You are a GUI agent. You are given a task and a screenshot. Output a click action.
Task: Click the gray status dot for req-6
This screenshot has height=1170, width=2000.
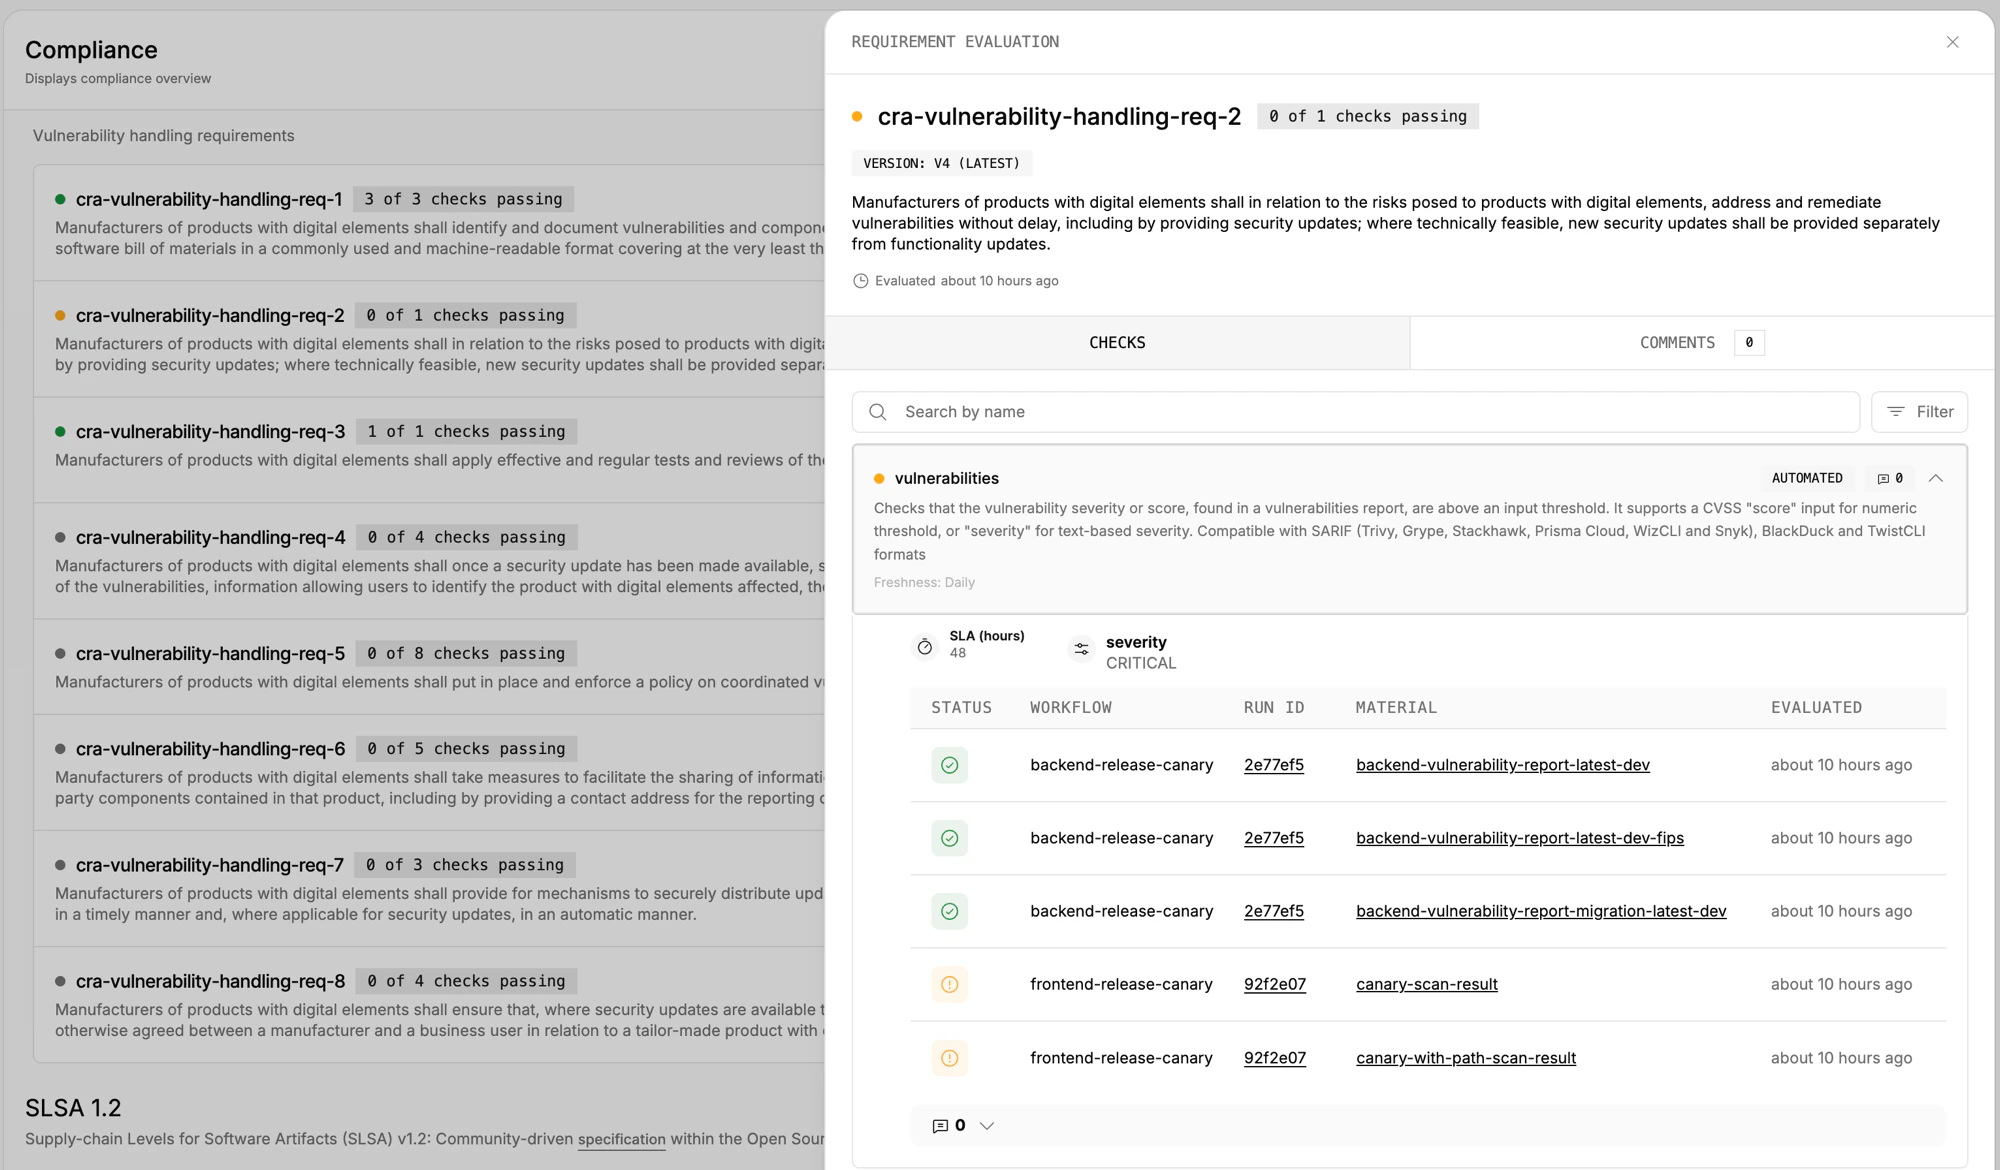[60, 749]
